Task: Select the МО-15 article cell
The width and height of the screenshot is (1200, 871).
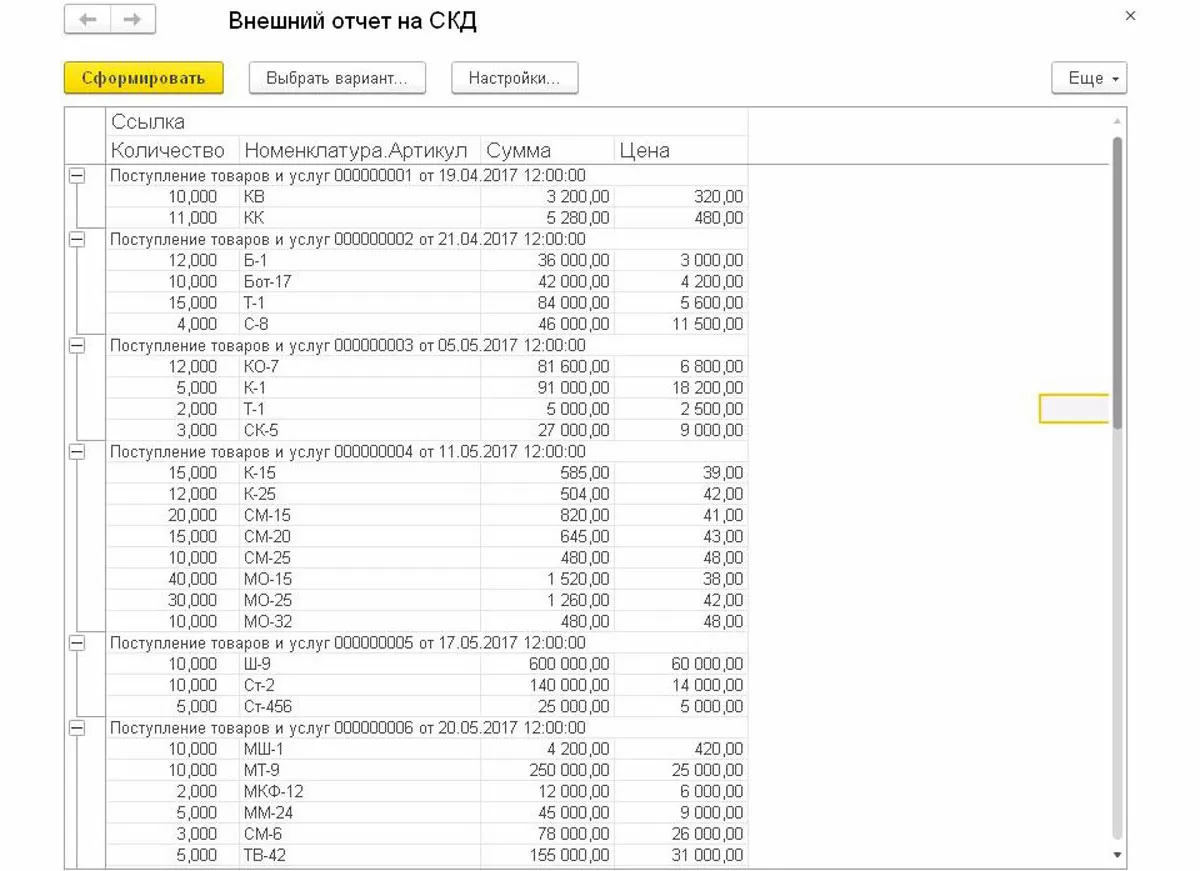Action: [x=360, y=579]
